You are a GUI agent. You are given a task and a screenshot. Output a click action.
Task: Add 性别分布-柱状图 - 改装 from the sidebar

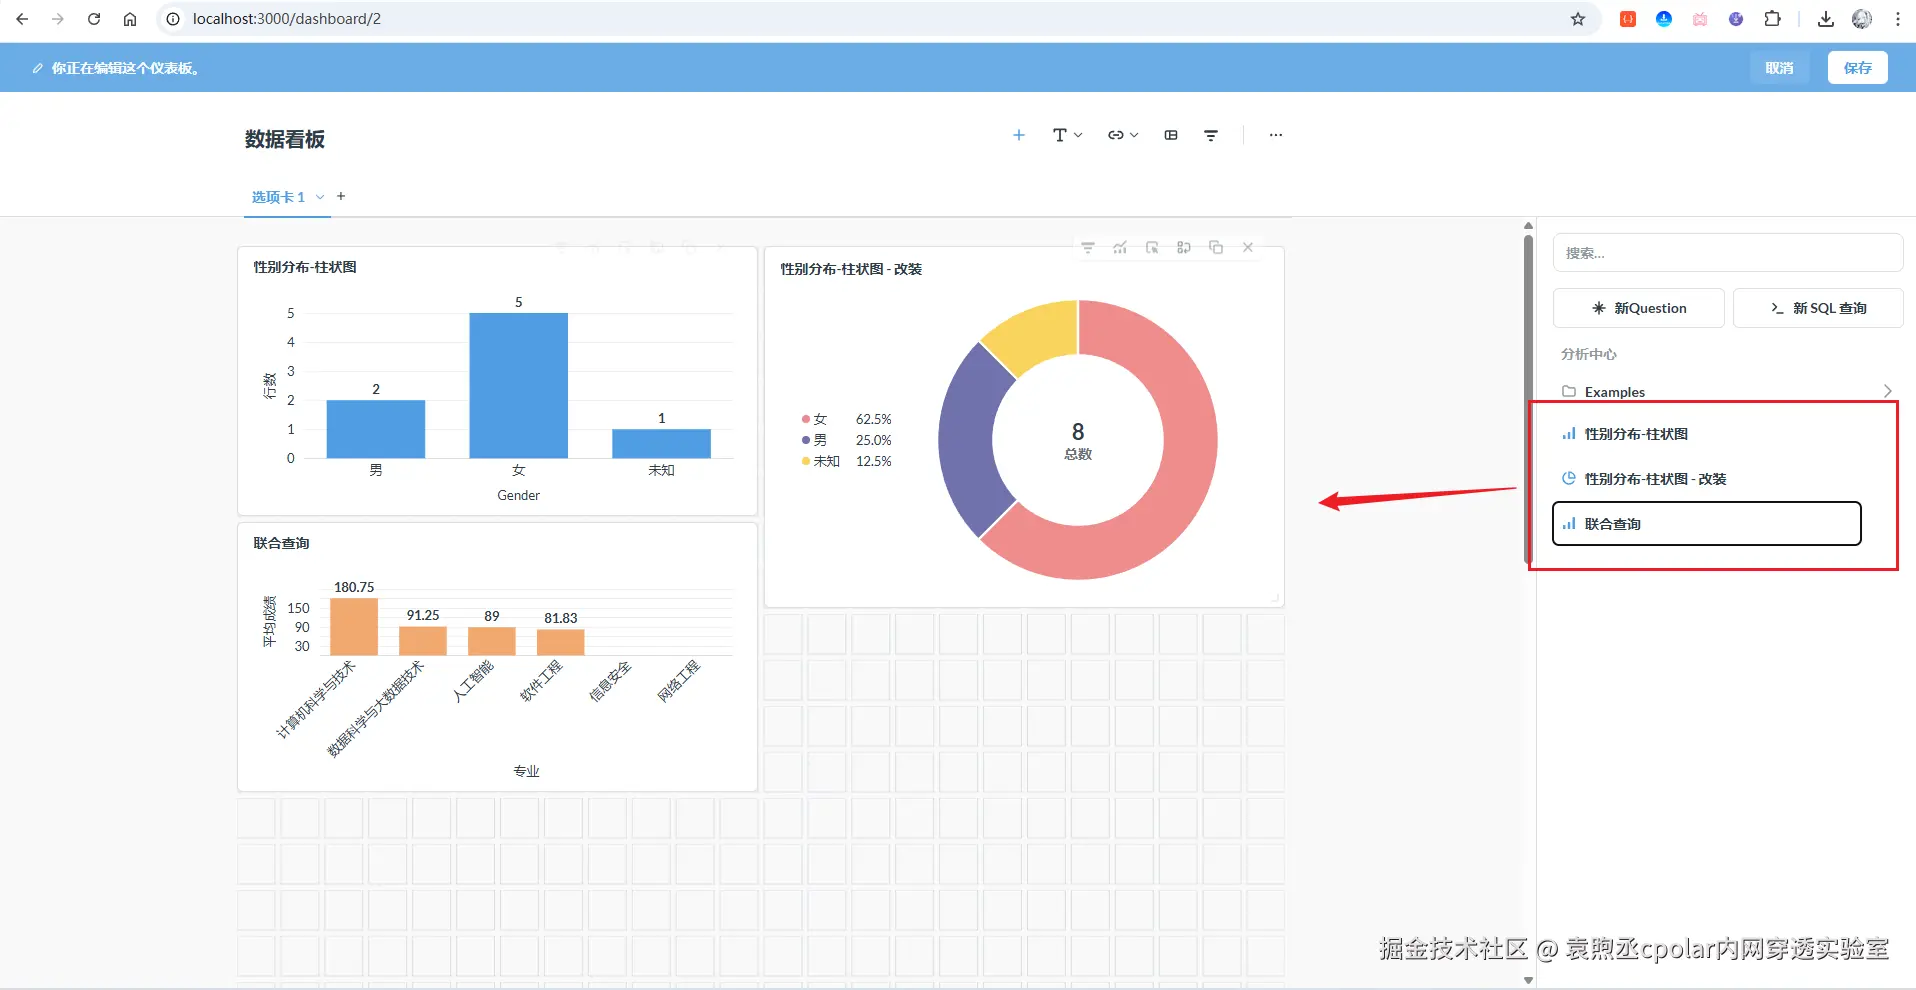(x=1707, y=479)
